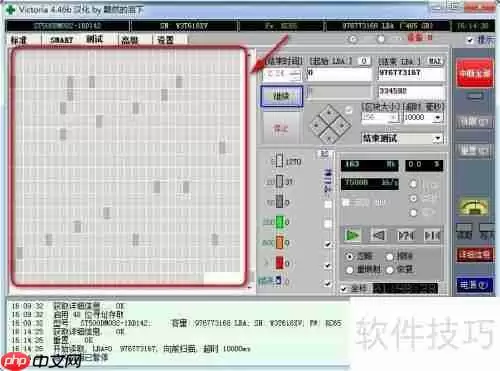
Task: Toggle the checkbox next to green block
Action: (328, 223)
